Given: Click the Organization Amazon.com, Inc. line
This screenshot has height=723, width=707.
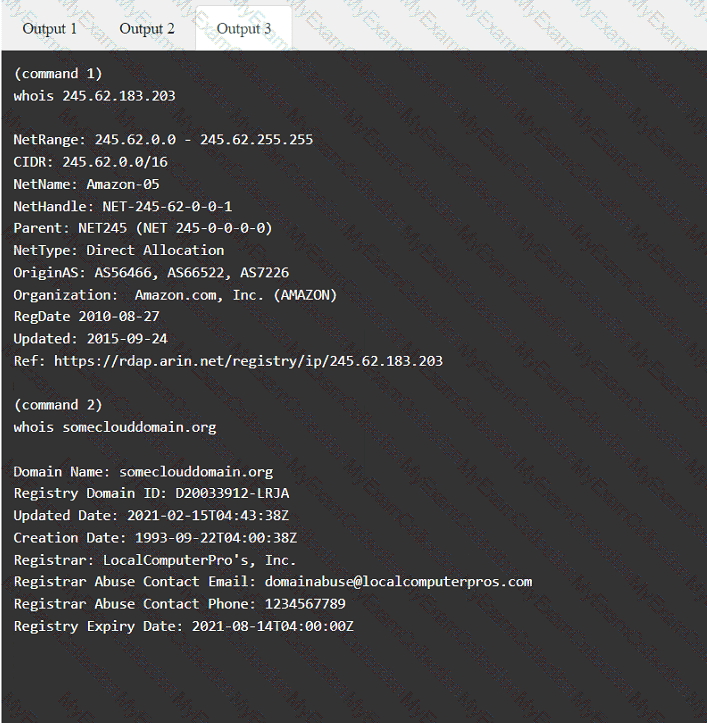Looking at the screenshot, I should coord(175,294).
